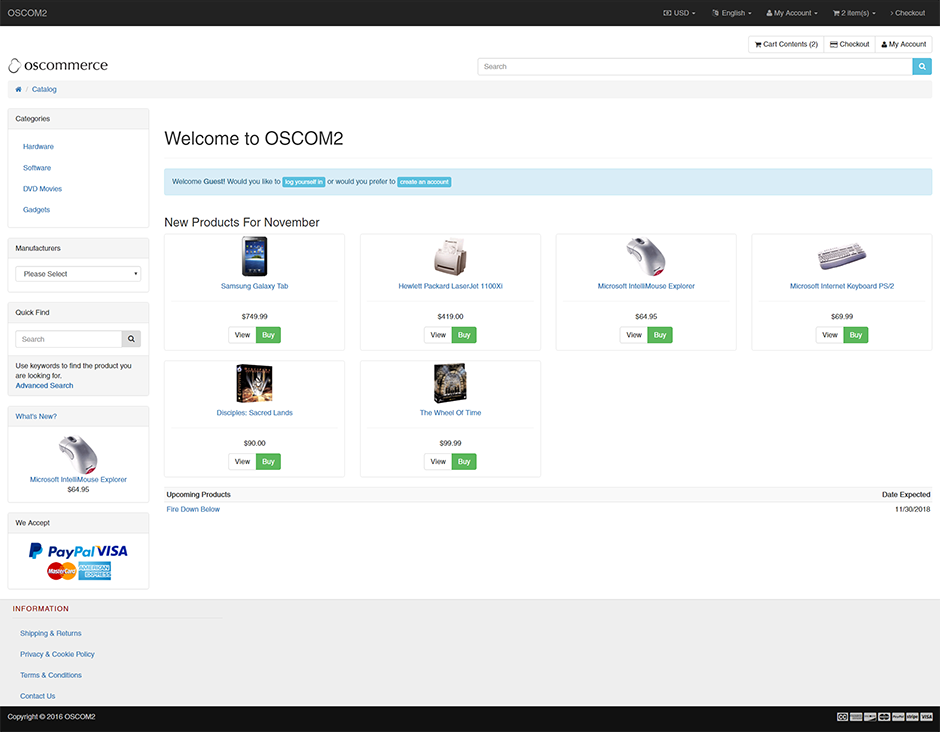Open Disciples: Sacred Lands box image
The image size is (940, 732).
[254, 383]
